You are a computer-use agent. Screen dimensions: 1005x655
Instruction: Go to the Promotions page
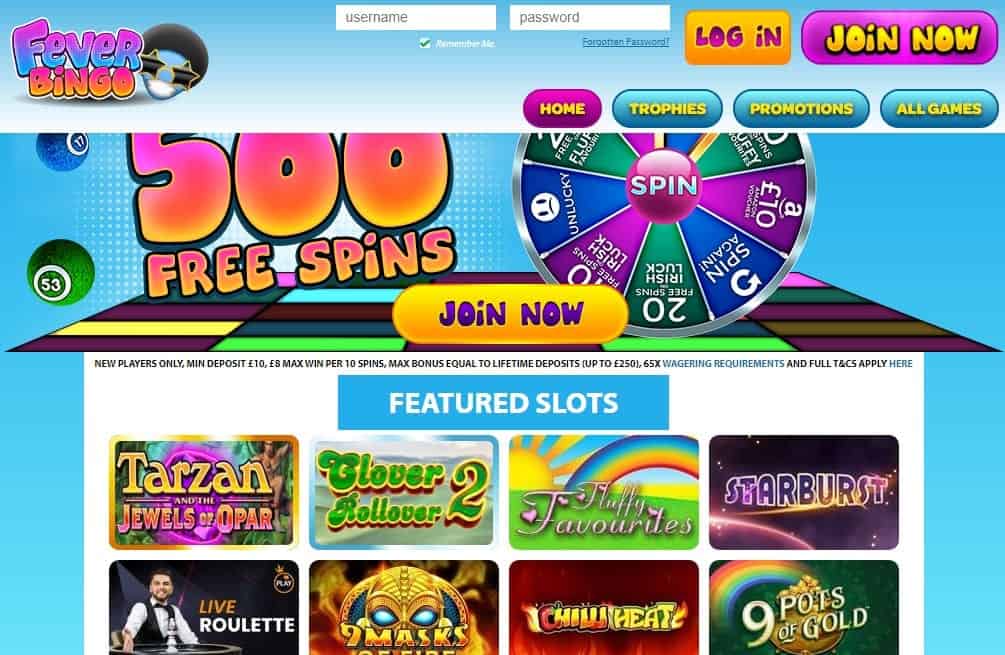pos(801,108)
